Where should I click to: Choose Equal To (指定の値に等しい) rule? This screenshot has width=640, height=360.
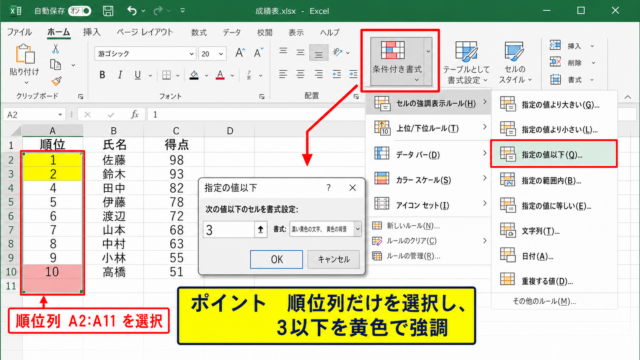pyautogui.click(x=554, y=205)
